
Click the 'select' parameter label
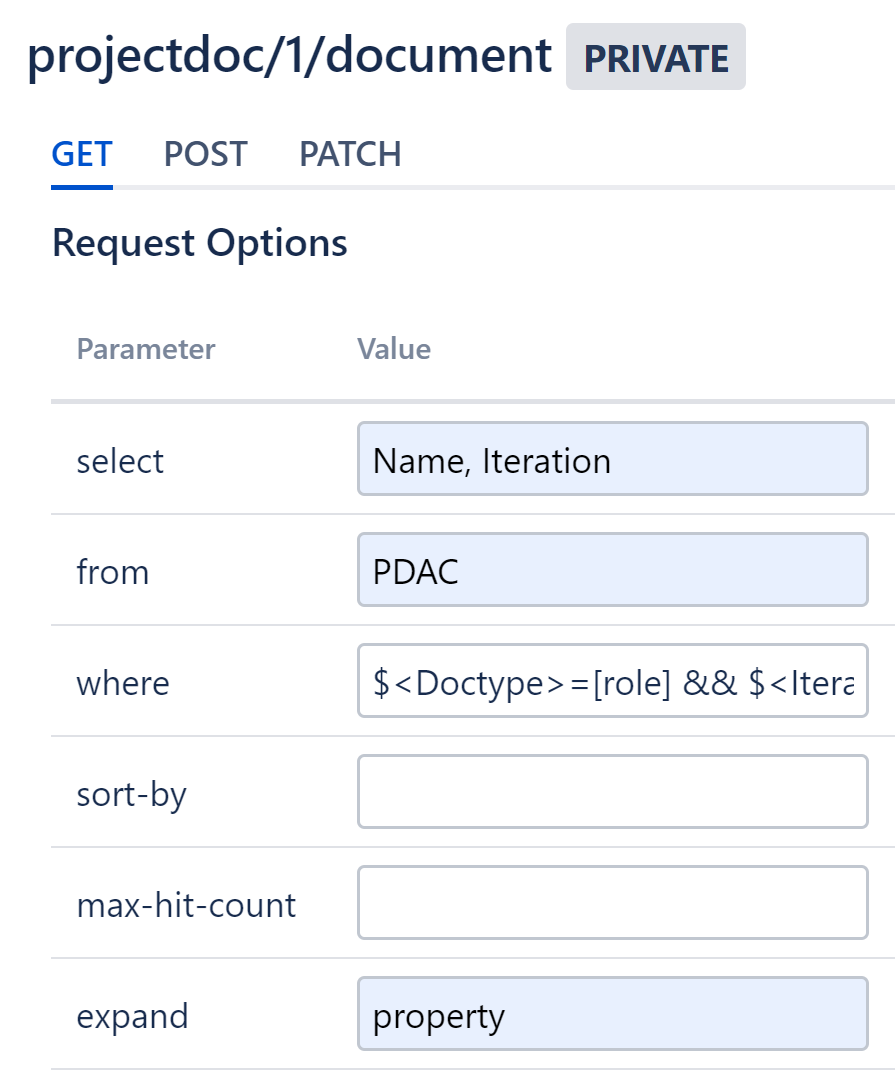pyautogui.click(x=120, y=462)
